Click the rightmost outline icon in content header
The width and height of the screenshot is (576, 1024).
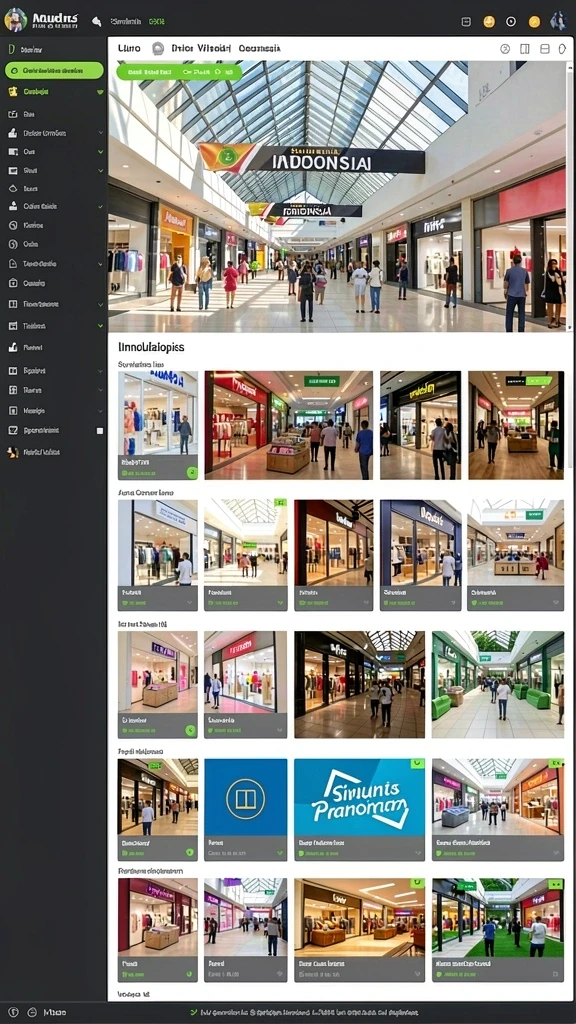coord(562,49)
